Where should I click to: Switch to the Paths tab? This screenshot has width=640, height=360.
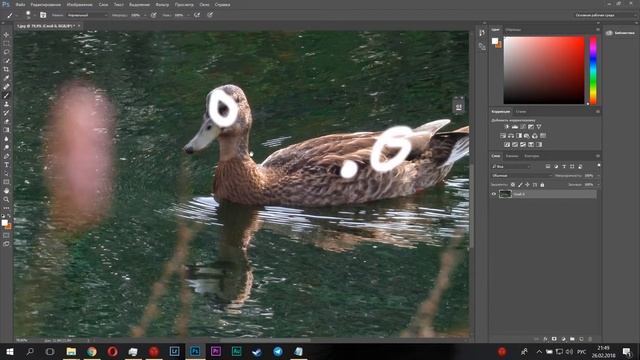coord(531,156)
